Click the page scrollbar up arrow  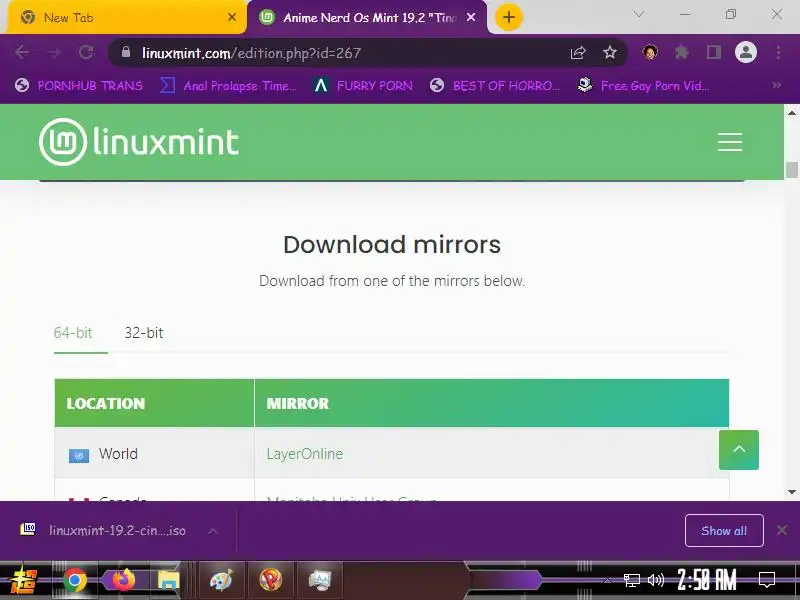click(x=792, y=113)
